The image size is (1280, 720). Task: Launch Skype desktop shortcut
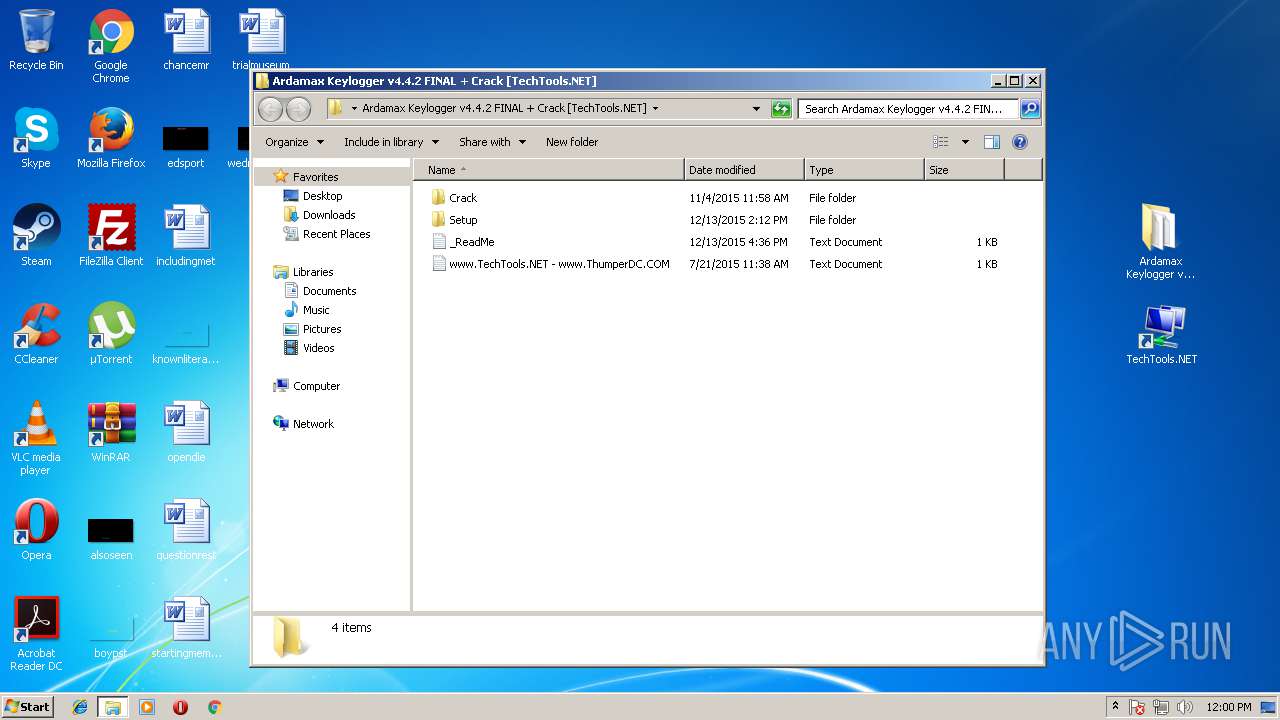click(x=36, y=138)
